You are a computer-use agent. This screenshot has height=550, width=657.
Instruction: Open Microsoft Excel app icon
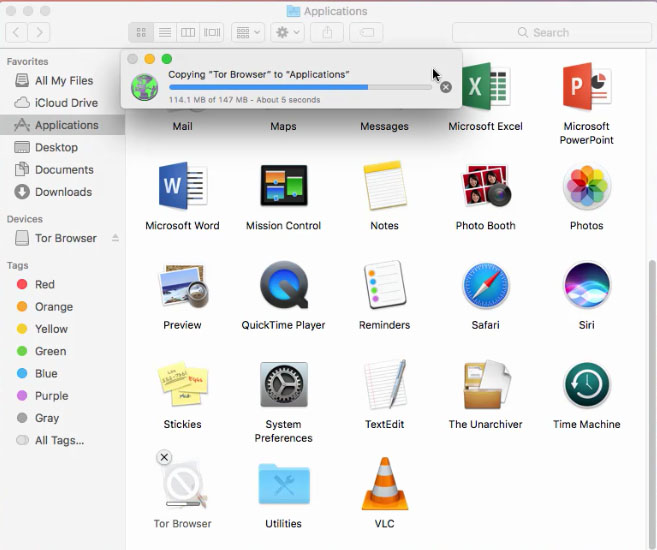(x=486, y=86)
